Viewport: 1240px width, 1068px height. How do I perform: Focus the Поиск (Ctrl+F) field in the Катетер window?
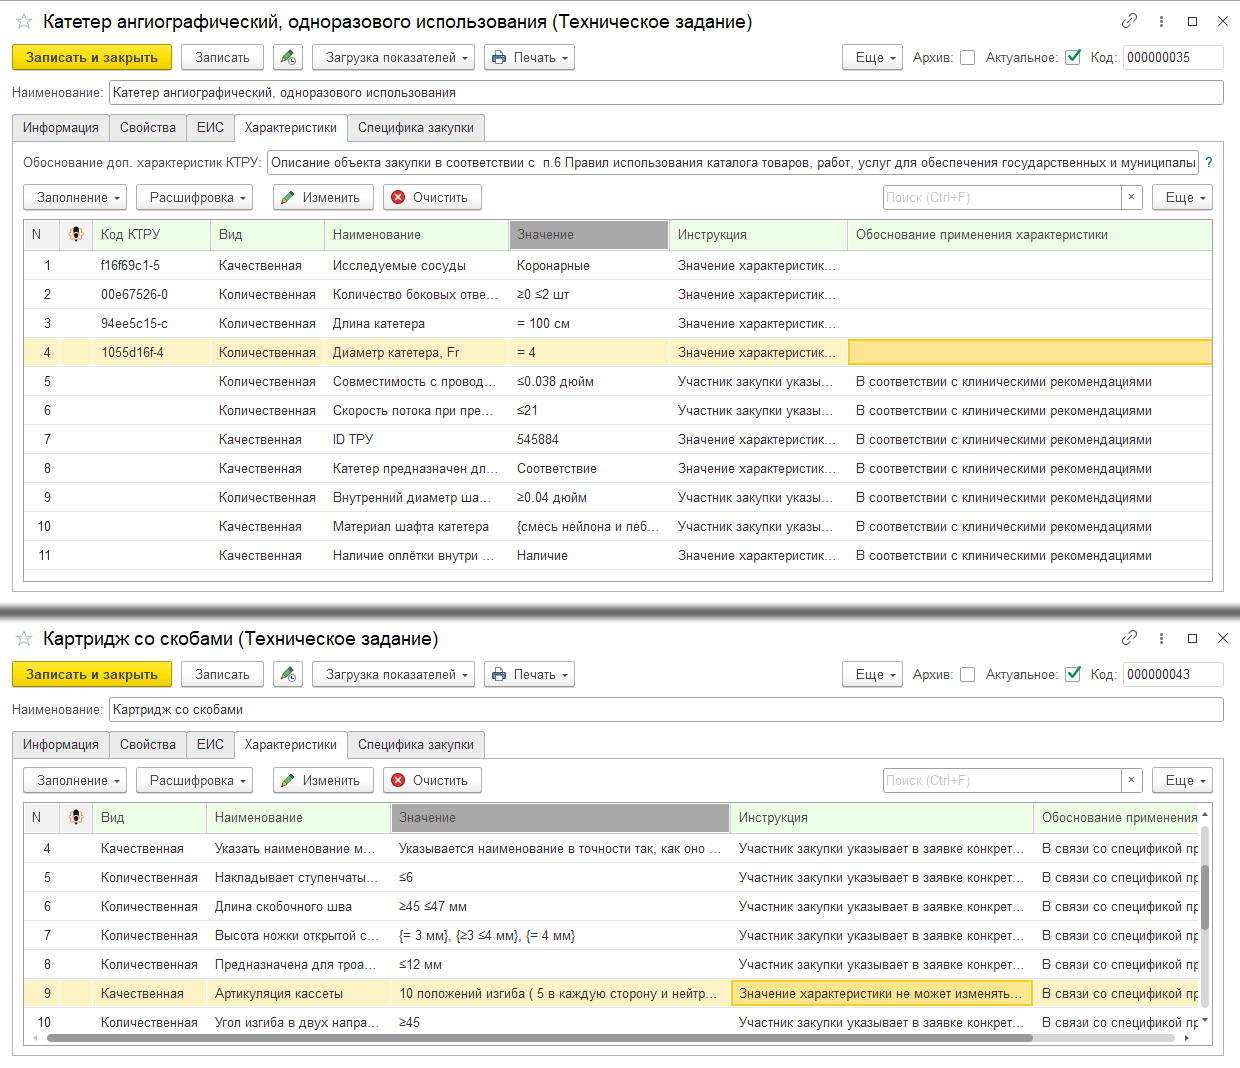(1002, 198)
